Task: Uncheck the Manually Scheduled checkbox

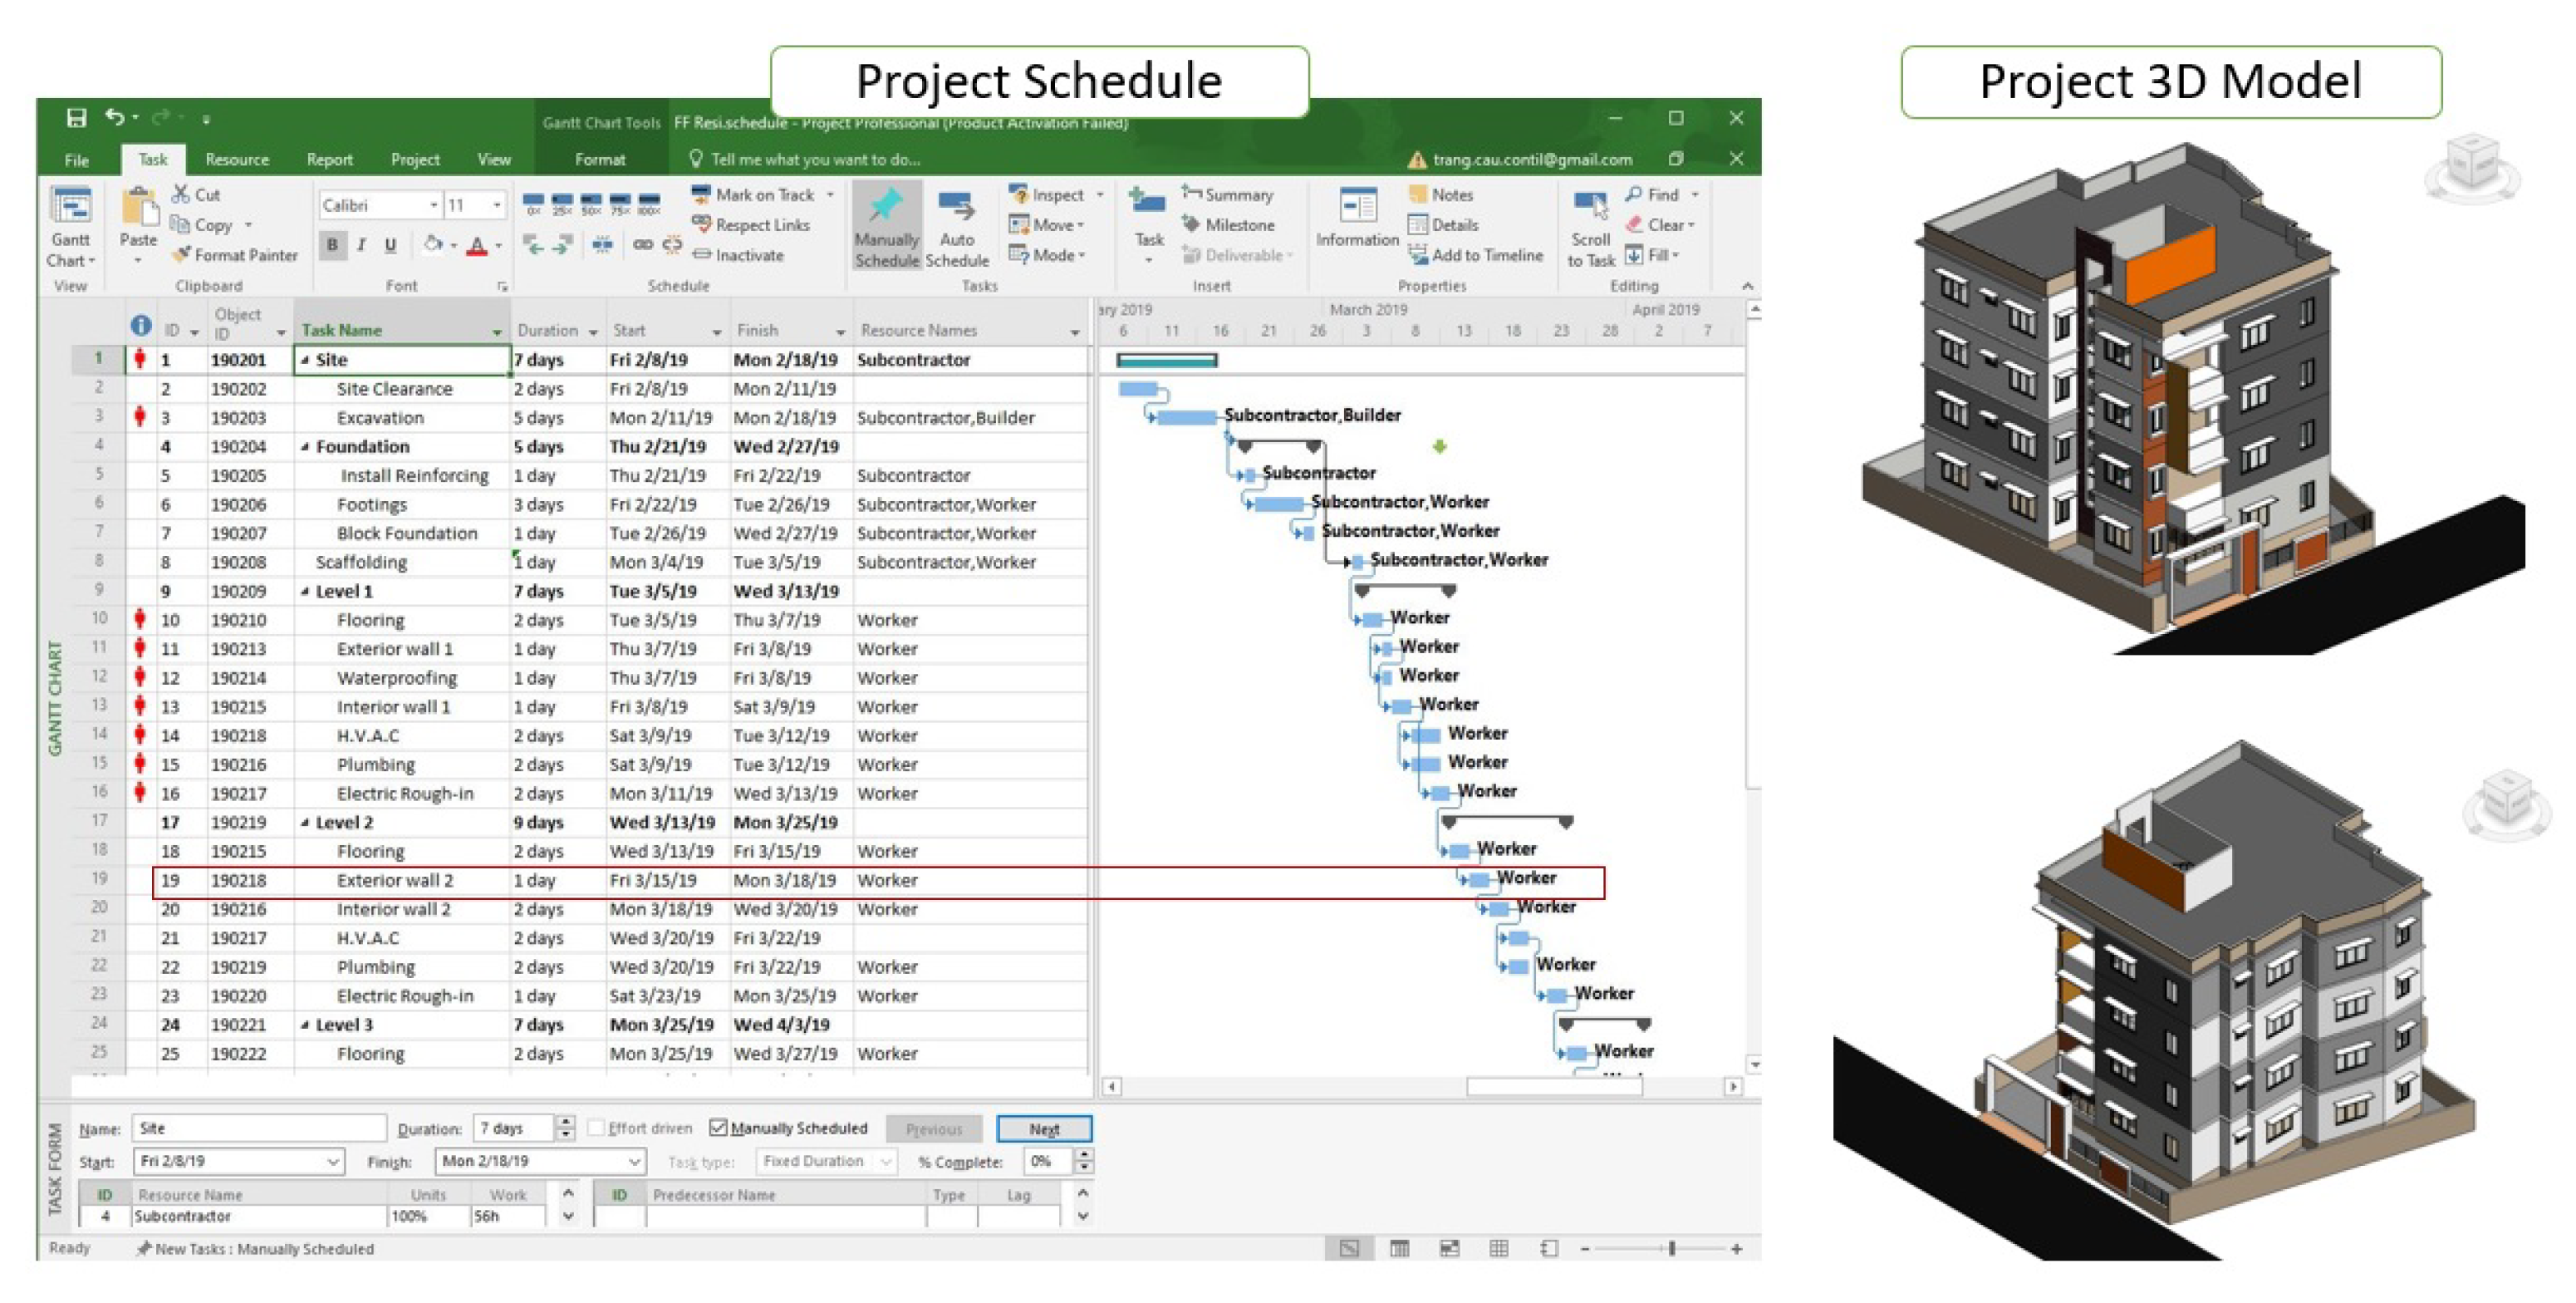Action: 718,1128
